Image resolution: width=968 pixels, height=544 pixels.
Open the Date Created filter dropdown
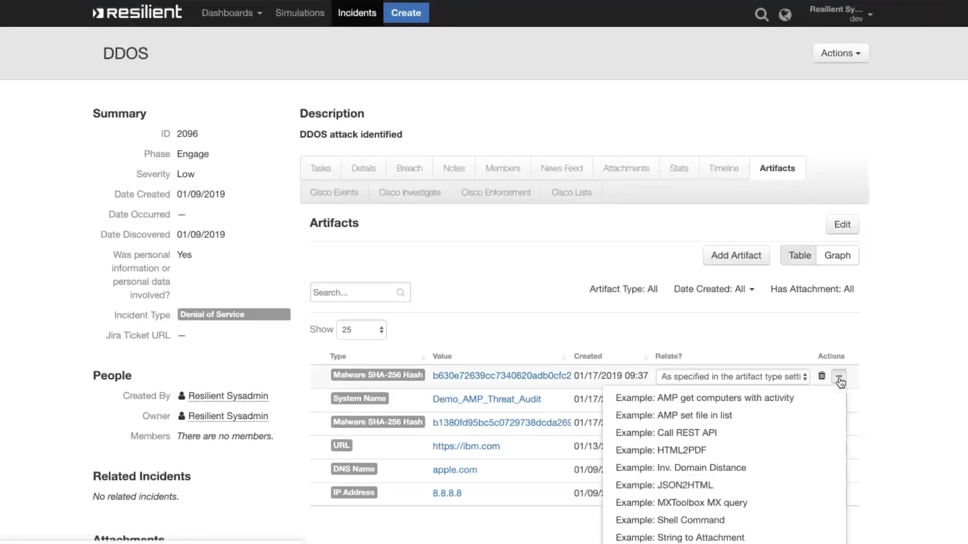tap(714, 289)
